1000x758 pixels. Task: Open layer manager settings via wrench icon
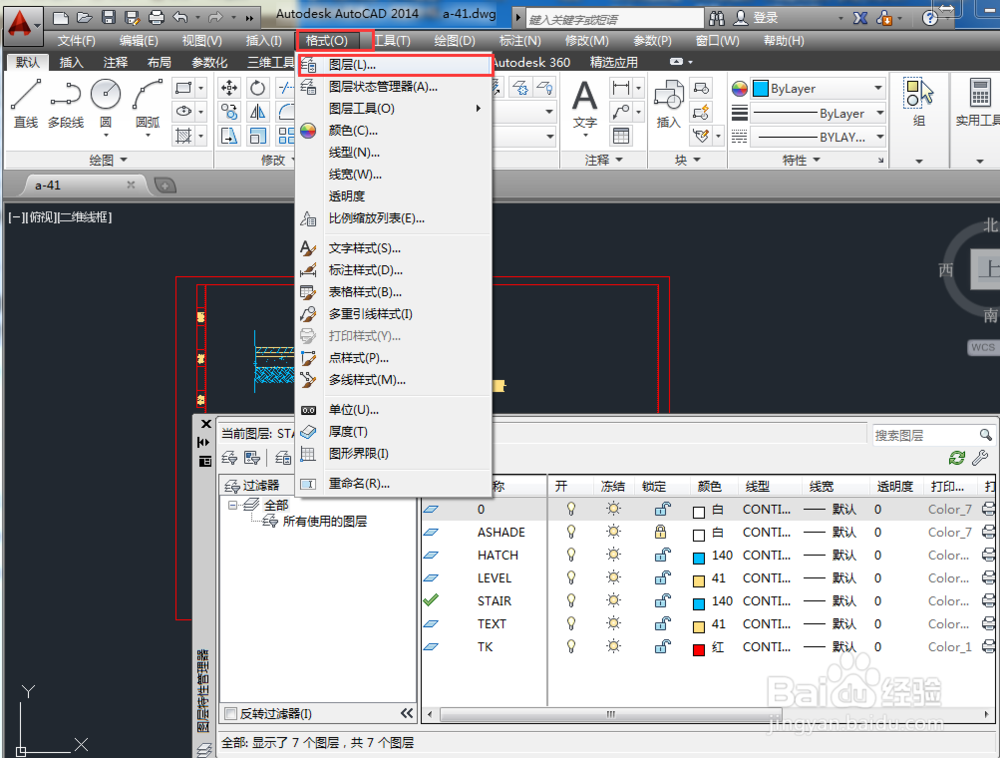tap(981, 457)
